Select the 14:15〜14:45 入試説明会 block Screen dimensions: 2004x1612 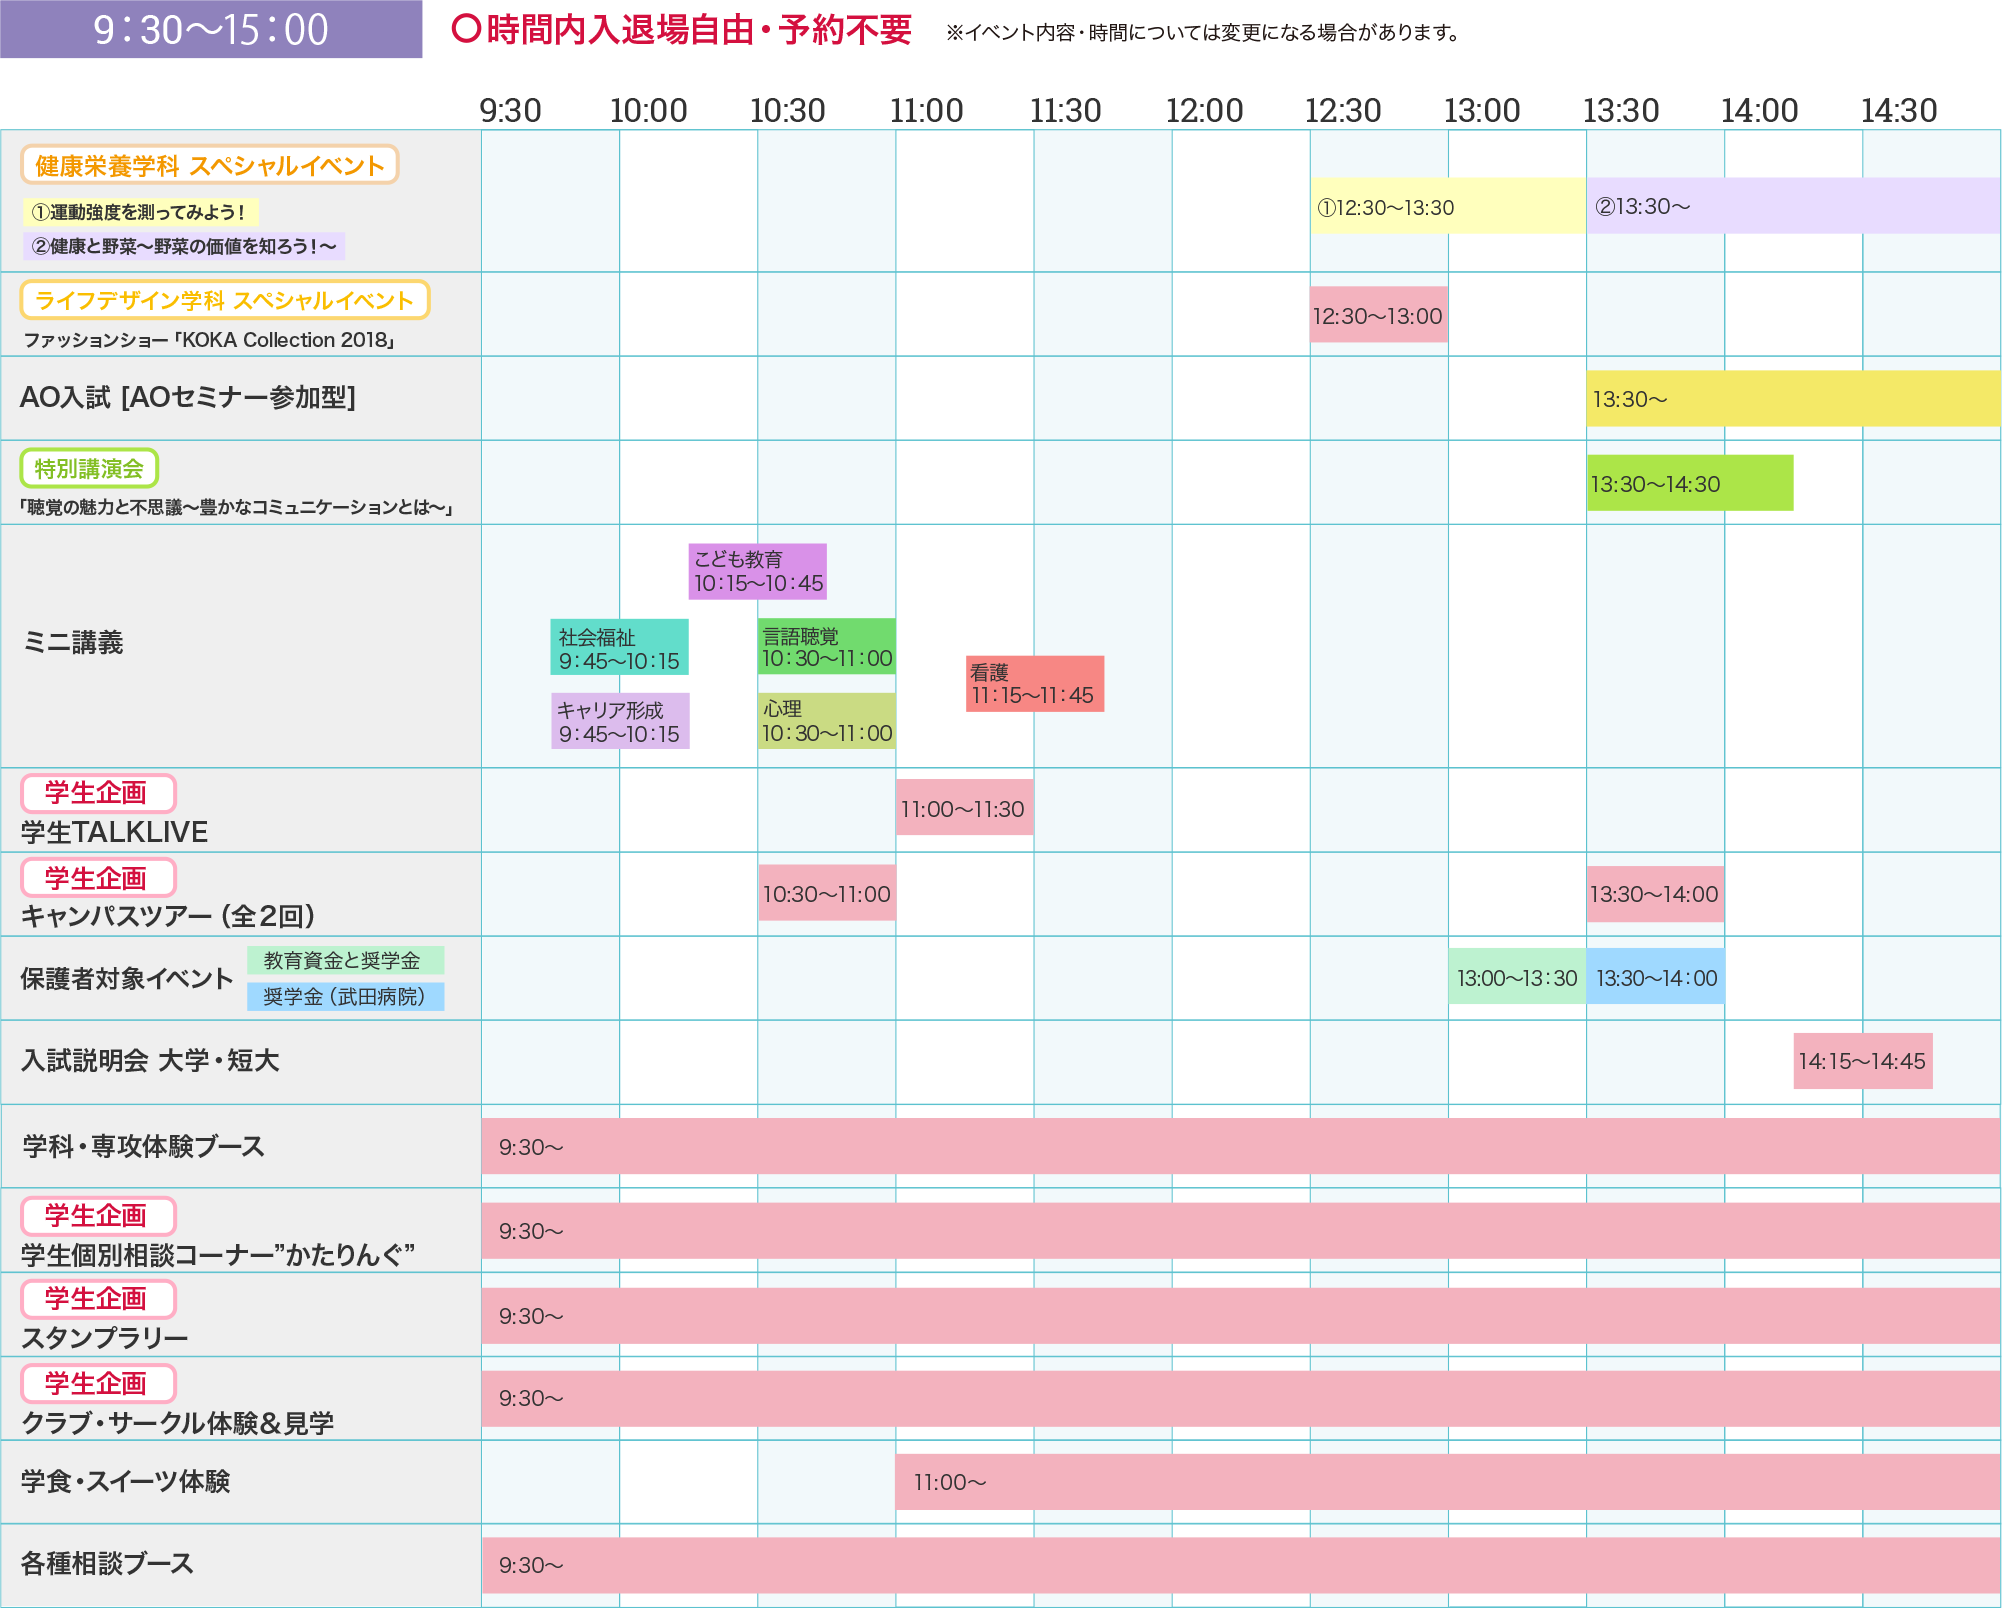pyautogui.click(x=1862, y=1061)
